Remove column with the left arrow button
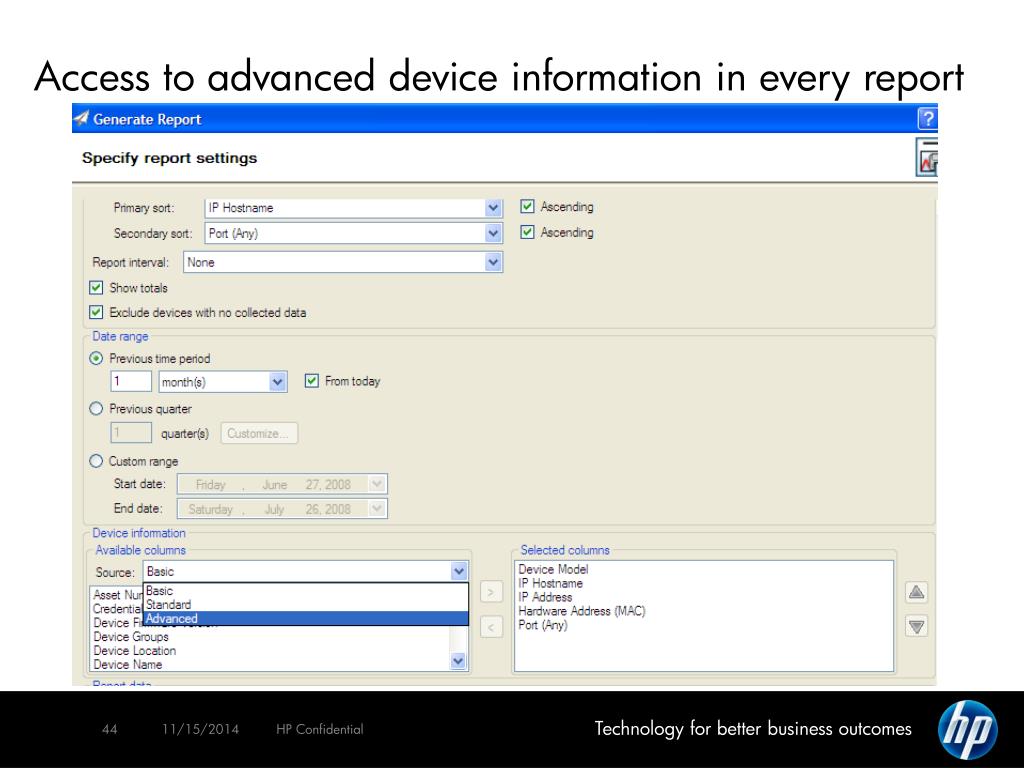This screenshot has height=768, width=1024. (491, 628)
